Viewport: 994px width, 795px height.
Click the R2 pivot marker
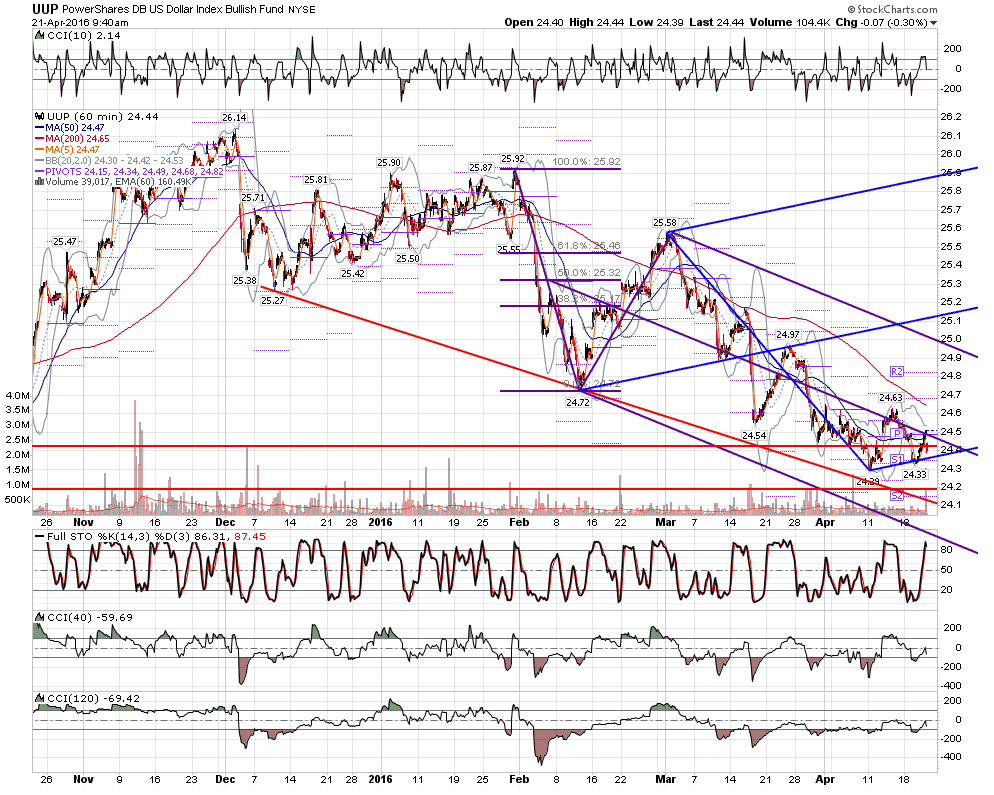(896, 372)
